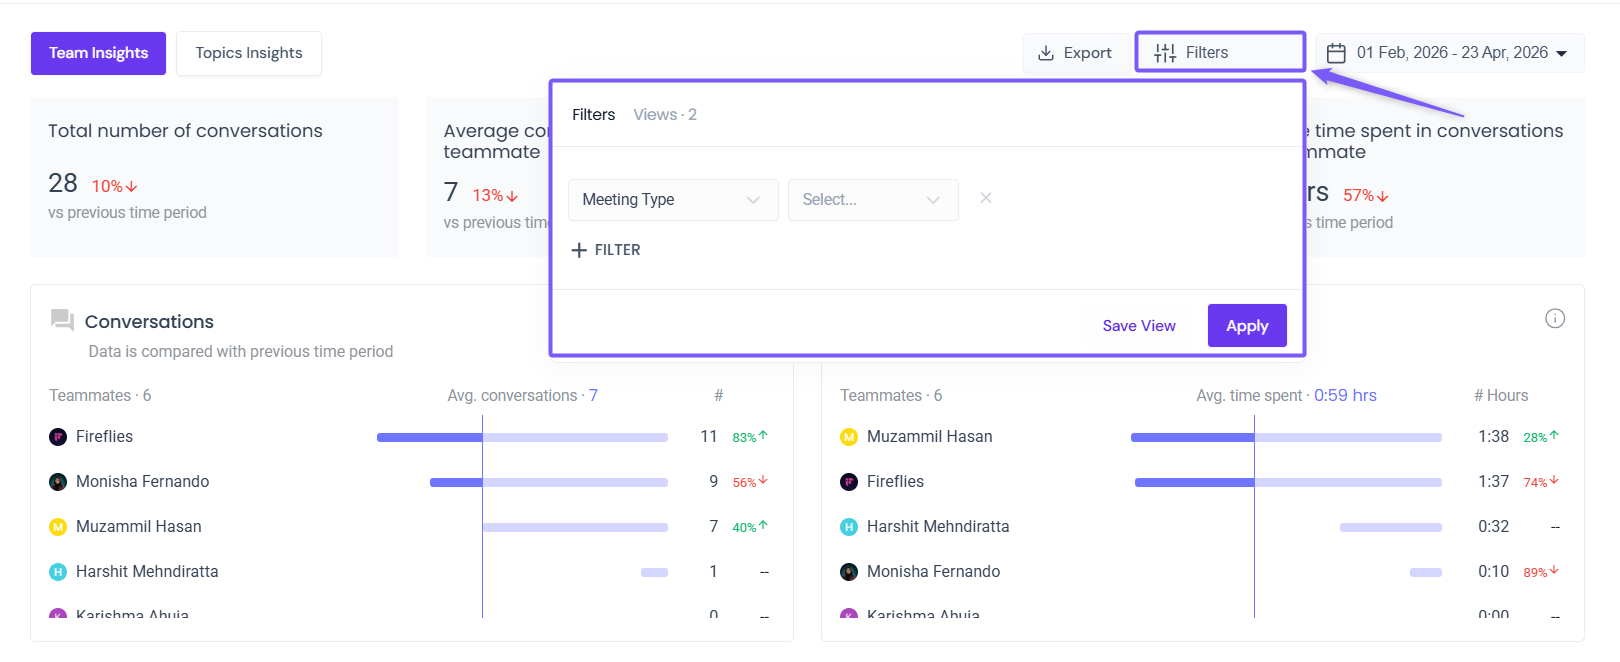Viewport: 1620px width, 662px height.
Task: Click Fireflies avatar in Conversations list
Action: tap(58, 437)
